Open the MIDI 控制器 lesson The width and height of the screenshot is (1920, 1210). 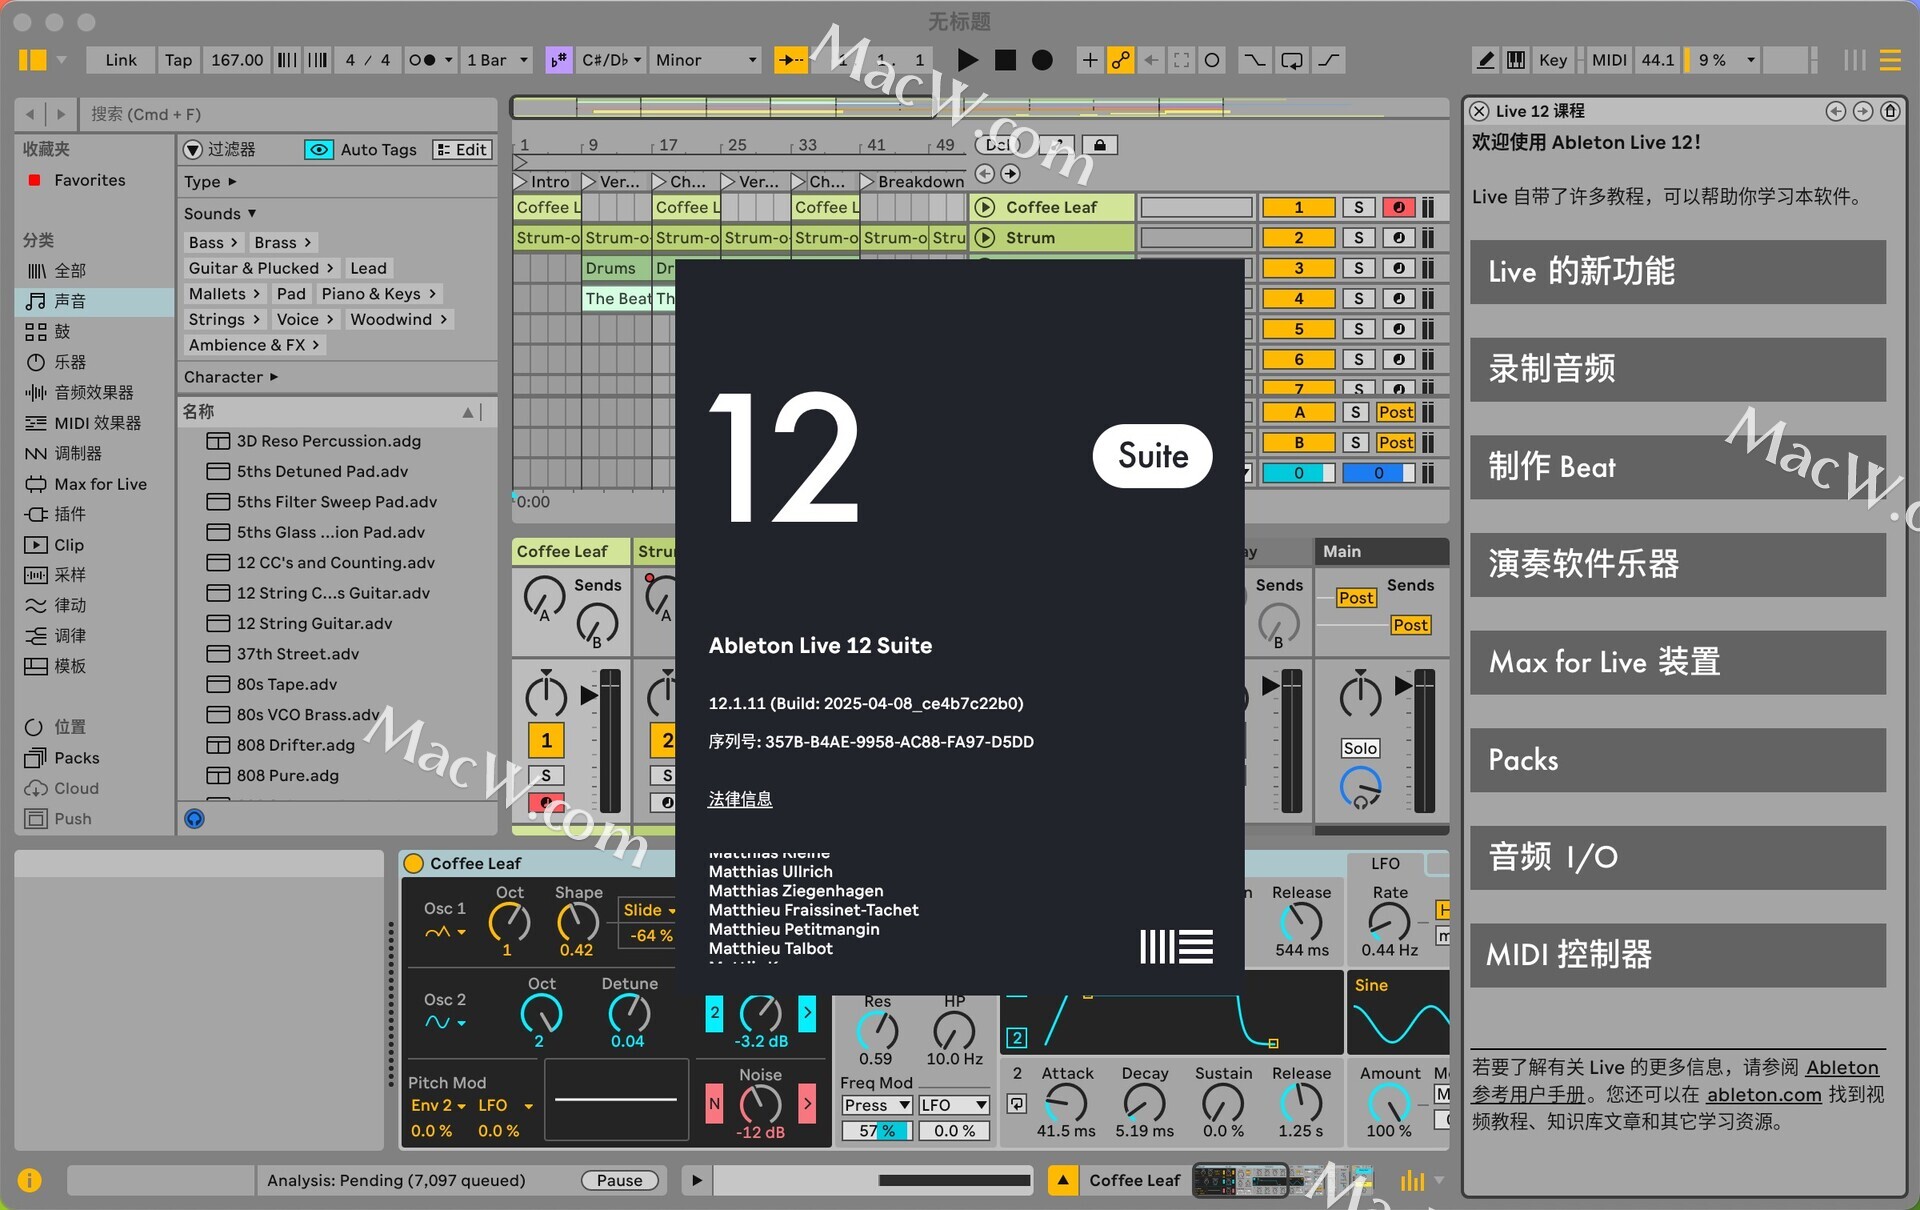[1677, 955]
